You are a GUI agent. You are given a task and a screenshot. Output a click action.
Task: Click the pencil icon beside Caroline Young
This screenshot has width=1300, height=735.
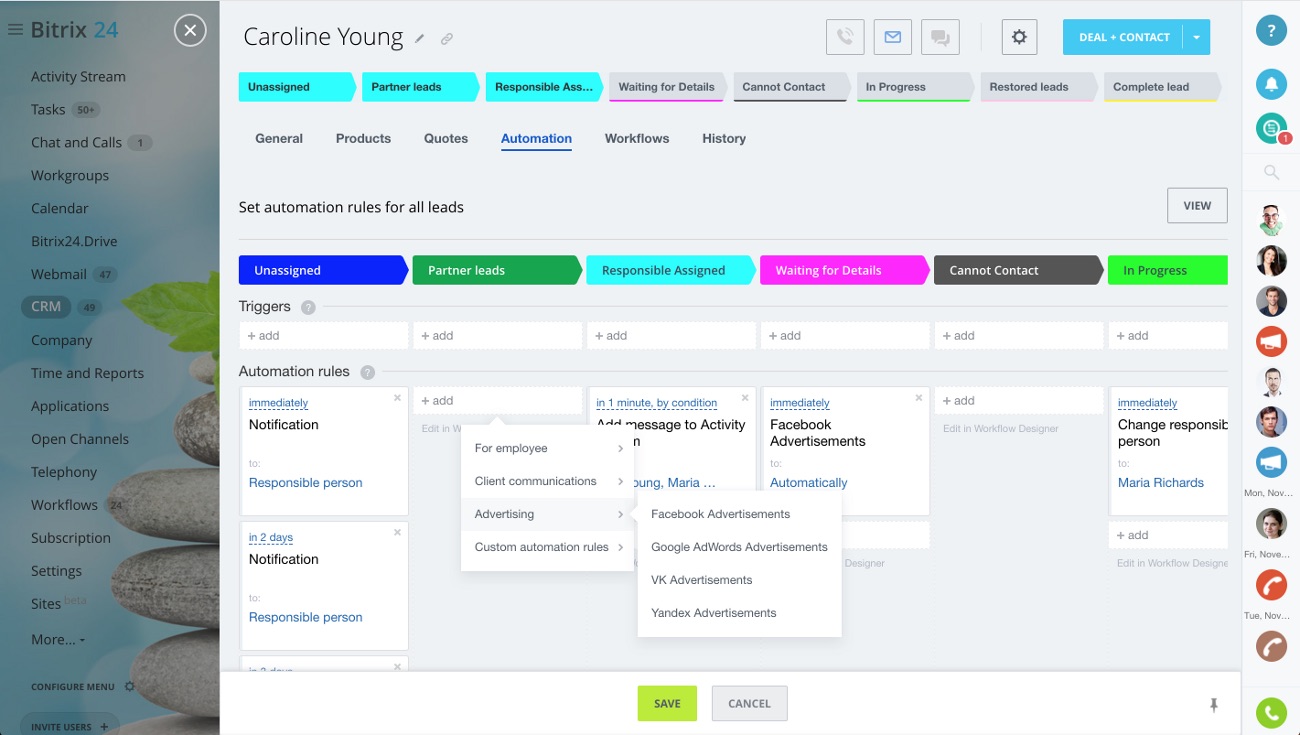pyautogui.click(x=420, y=39)
